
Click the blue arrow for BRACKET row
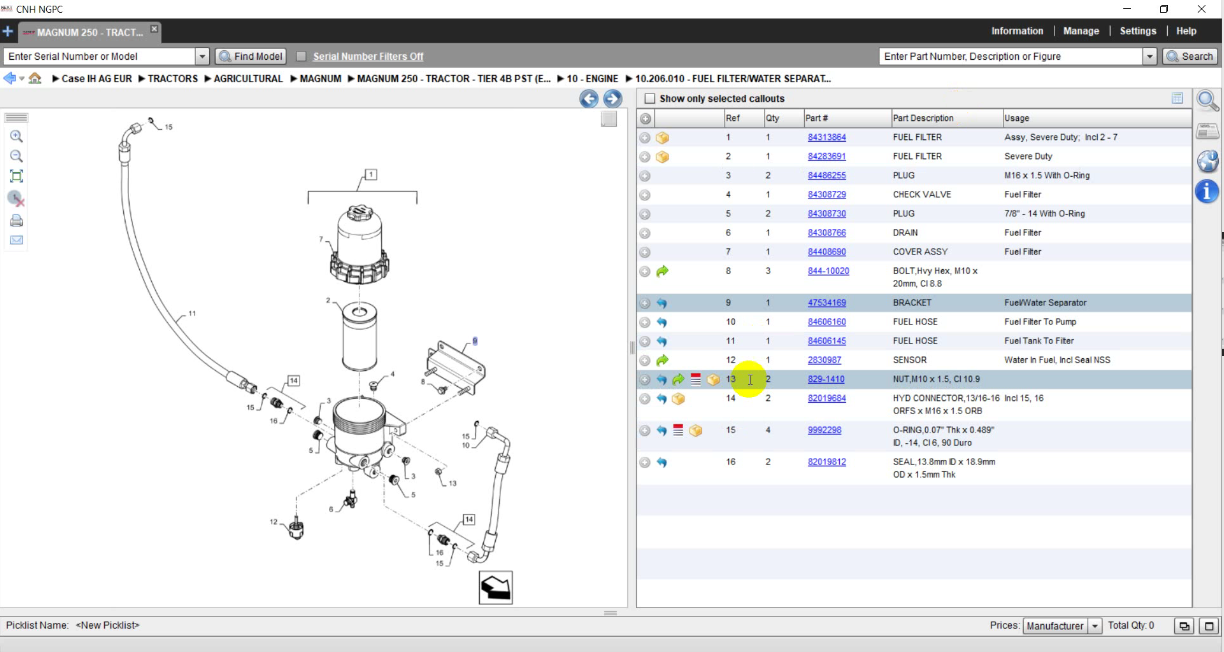[x=662, y=303]
